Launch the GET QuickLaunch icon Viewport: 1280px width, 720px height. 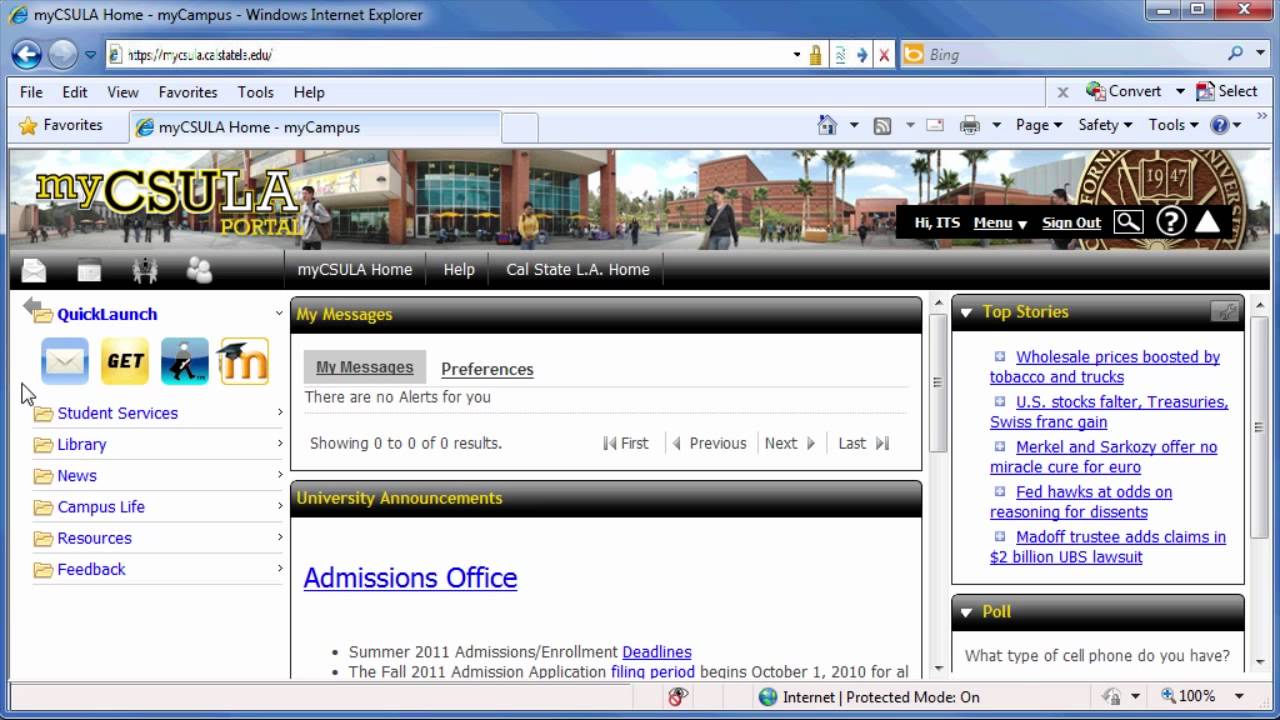coord(125,361)
